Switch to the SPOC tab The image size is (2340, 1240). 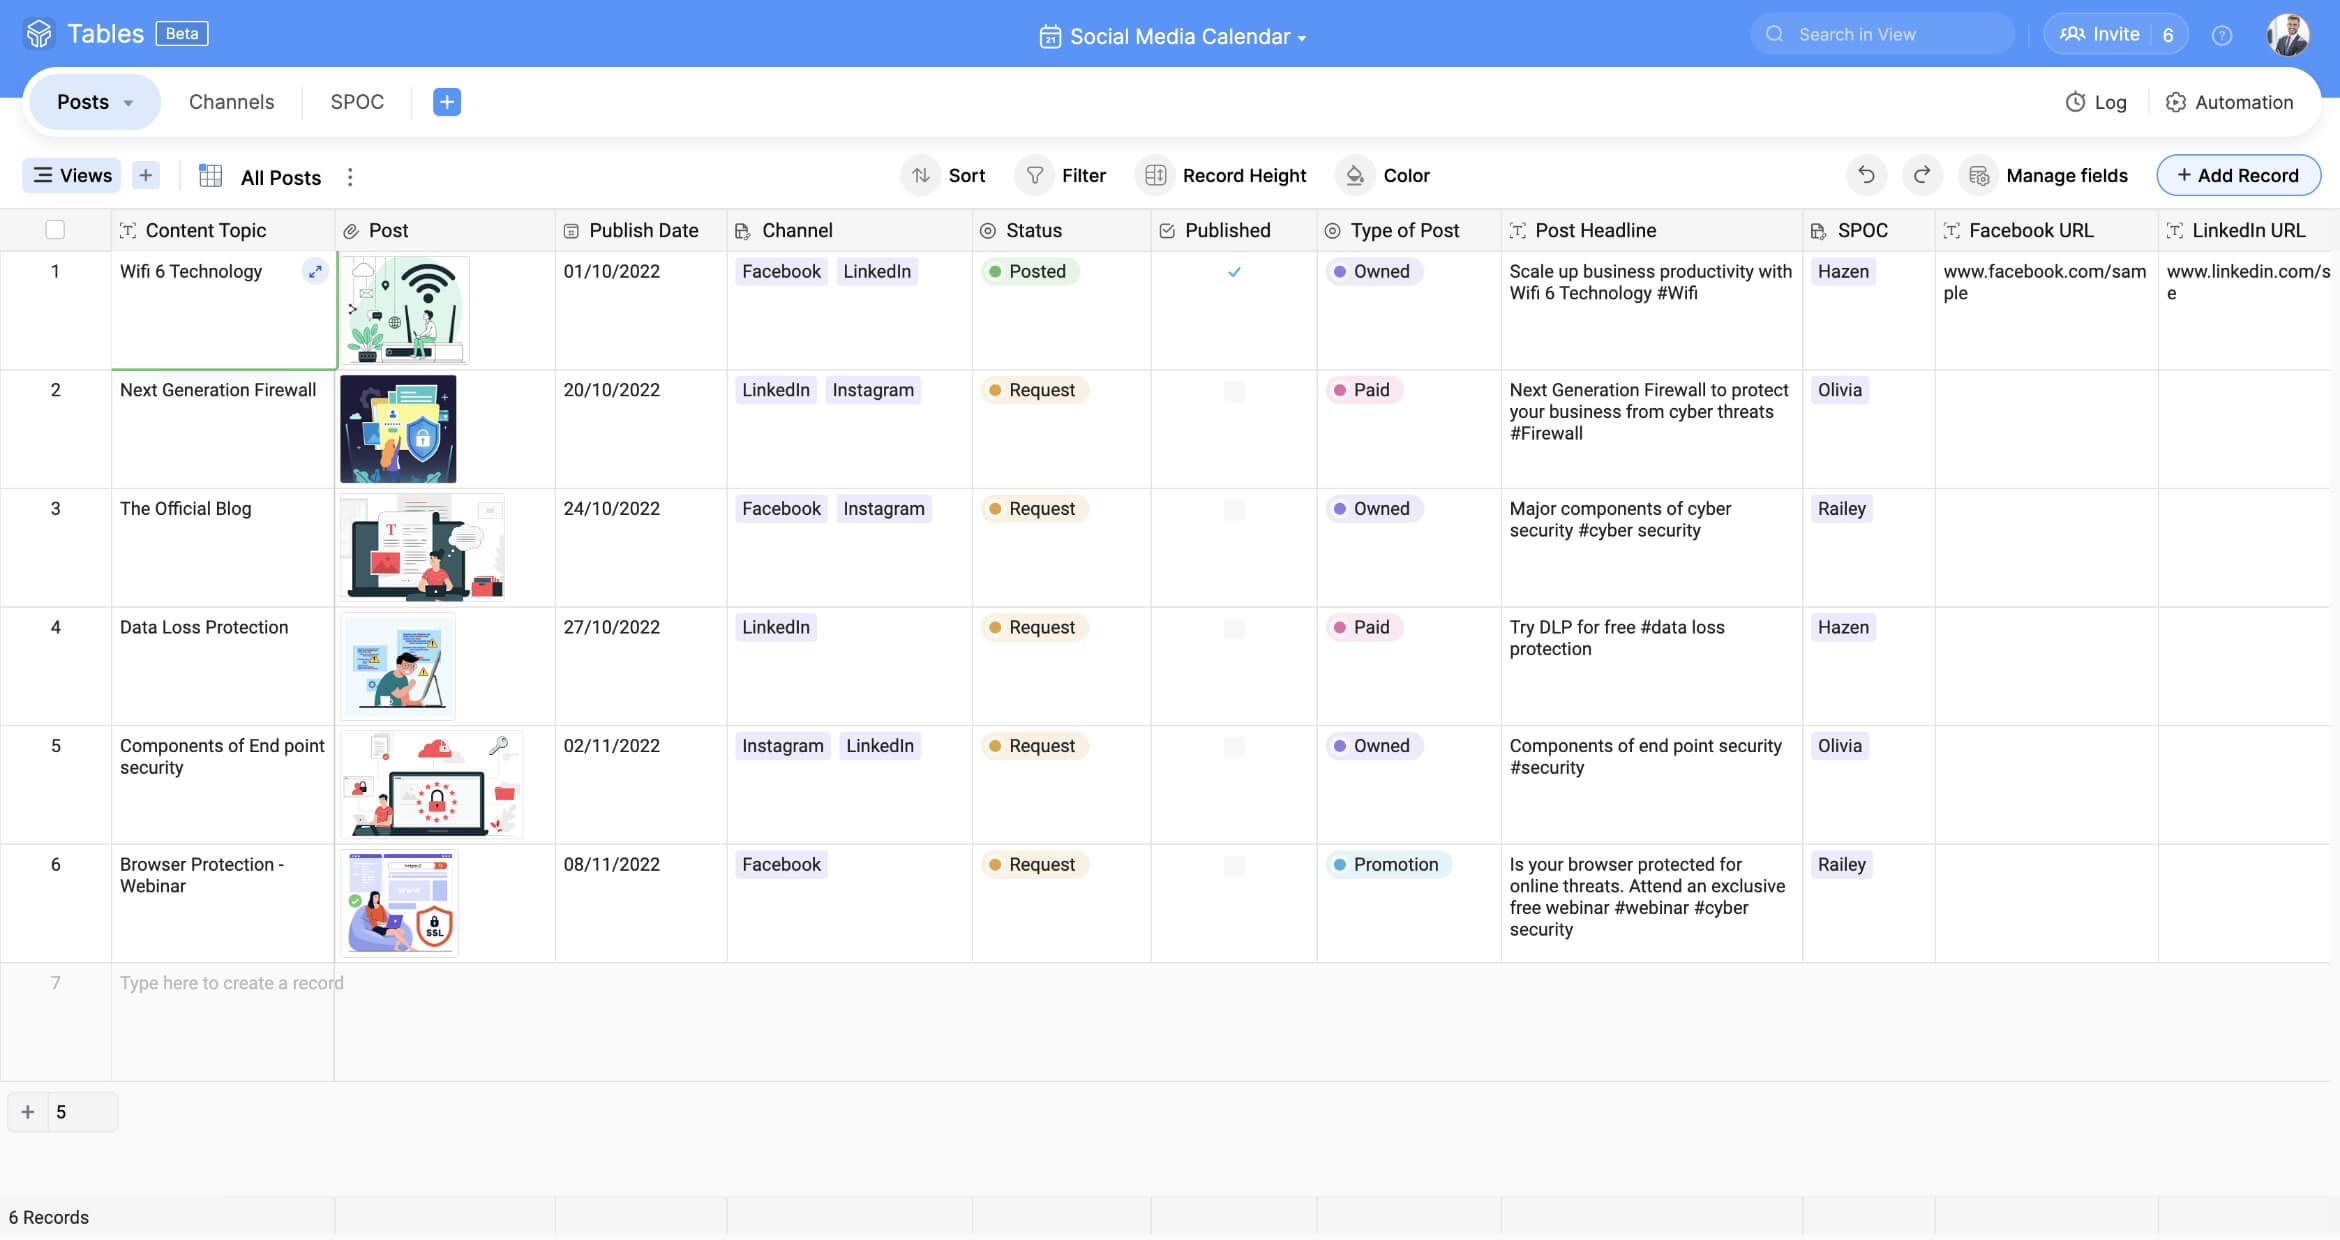pos(357,102)
